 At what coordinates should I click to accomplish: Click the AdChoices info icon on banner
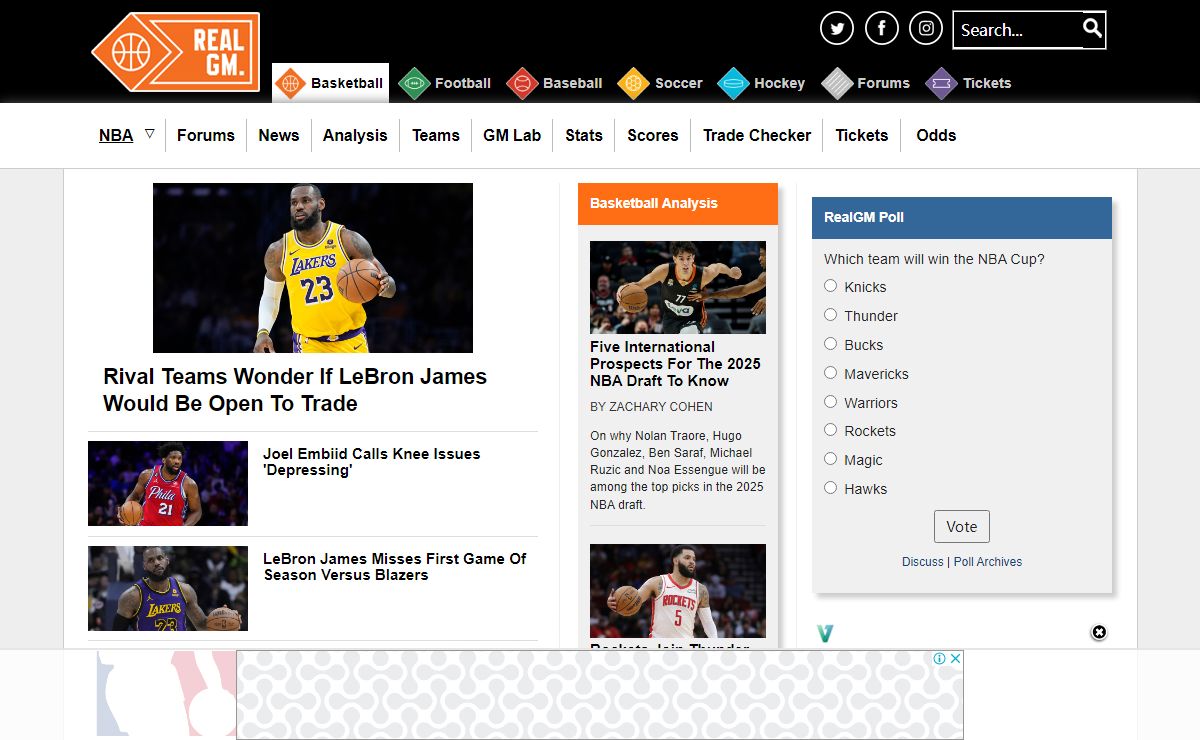(x=940, y=658)
